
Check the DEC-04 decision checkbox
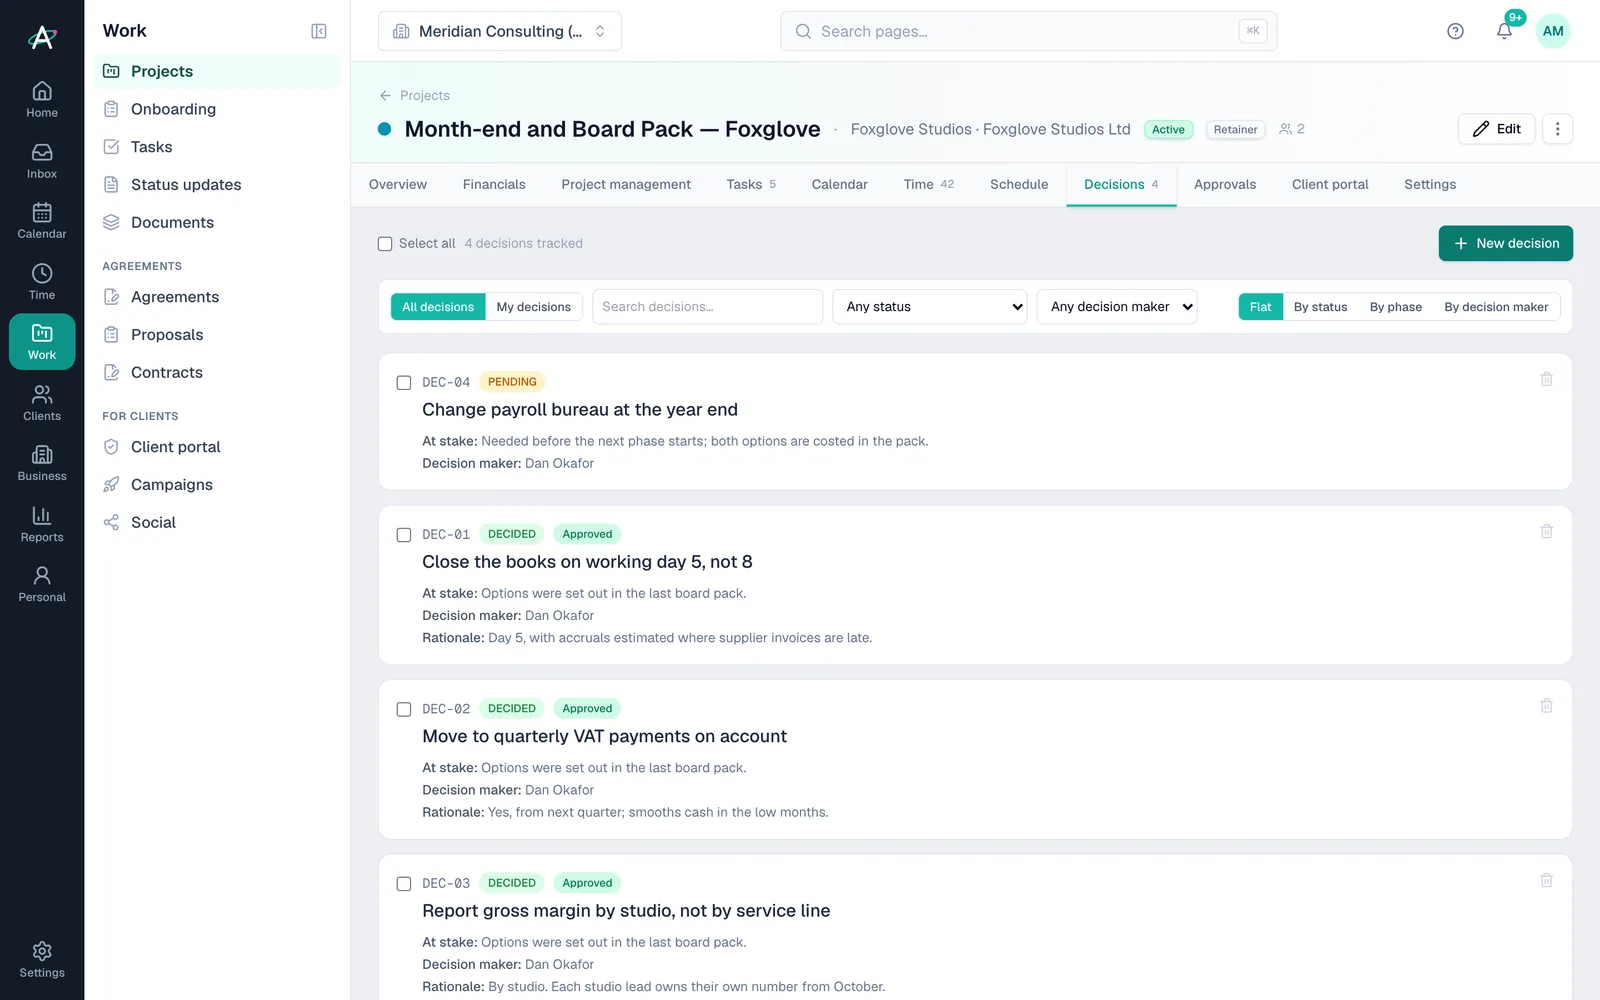click(x=404, y=382)
